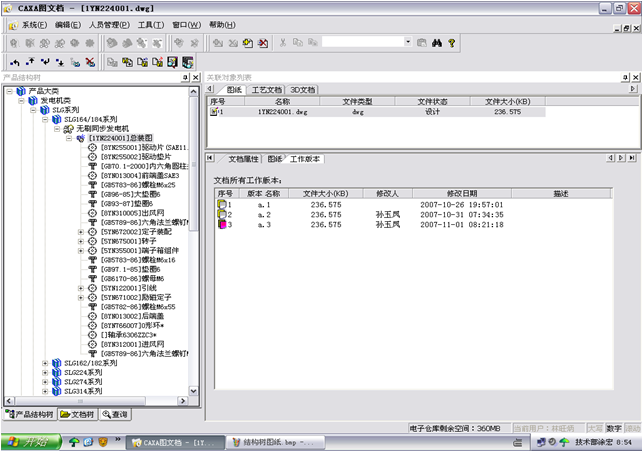643x452 pixels.
Task: Click the version a.3 magenta document icon
Action: point(223,225)
